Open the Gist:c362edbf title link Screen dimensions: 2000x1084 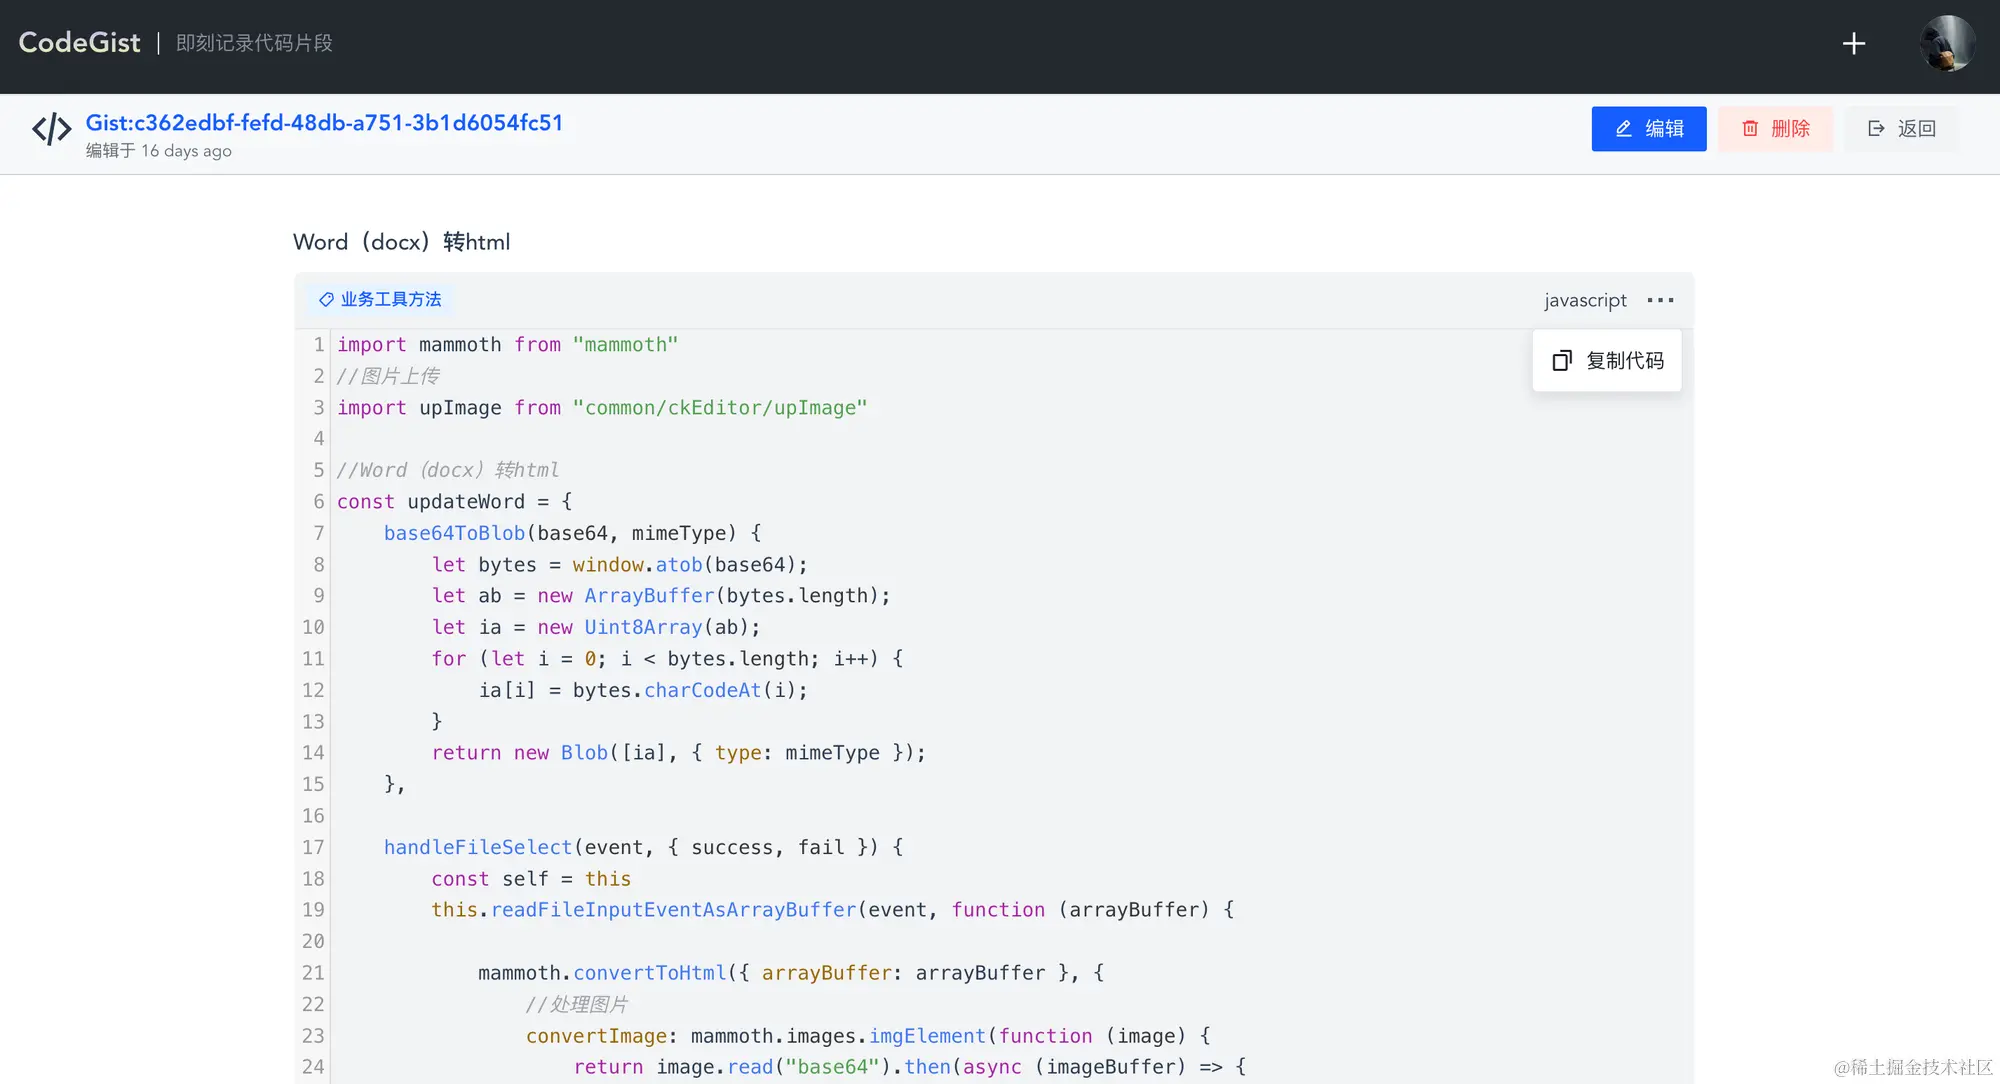click(324, 122)
